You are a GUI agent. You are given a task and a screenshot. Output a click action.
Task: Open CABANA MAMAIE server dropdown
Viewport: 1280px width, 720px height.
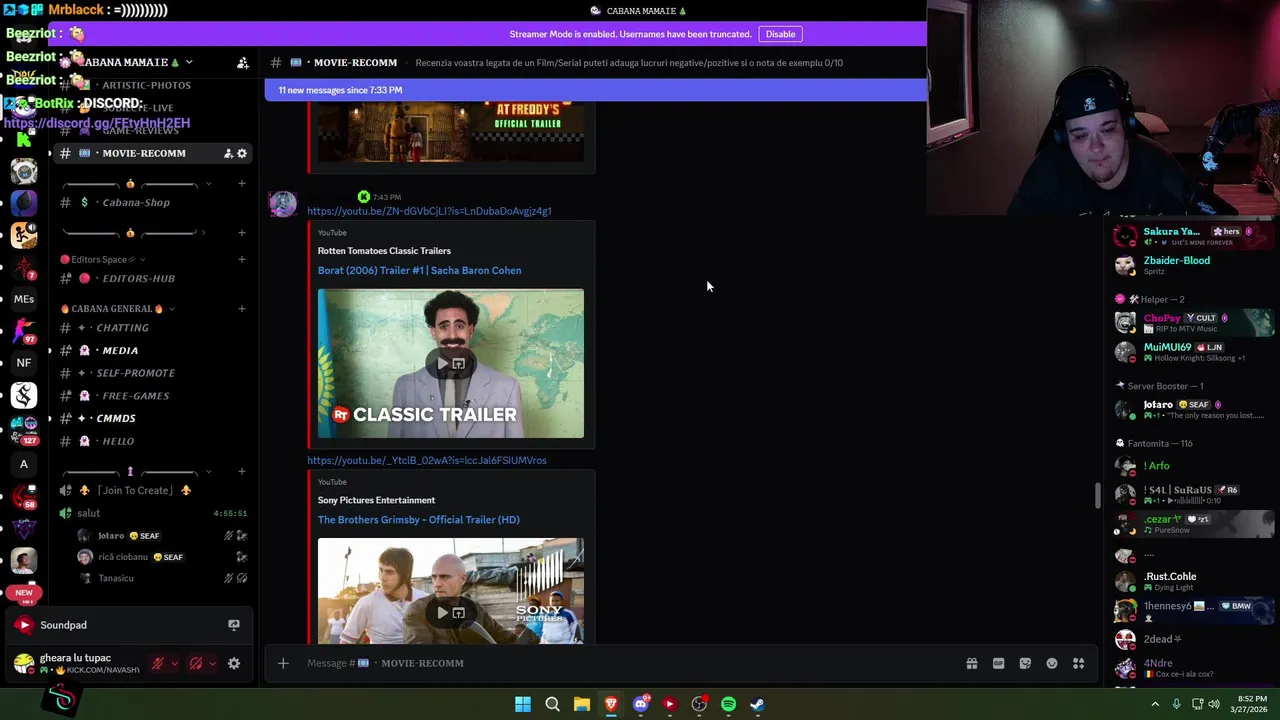[x=135, y=62]
